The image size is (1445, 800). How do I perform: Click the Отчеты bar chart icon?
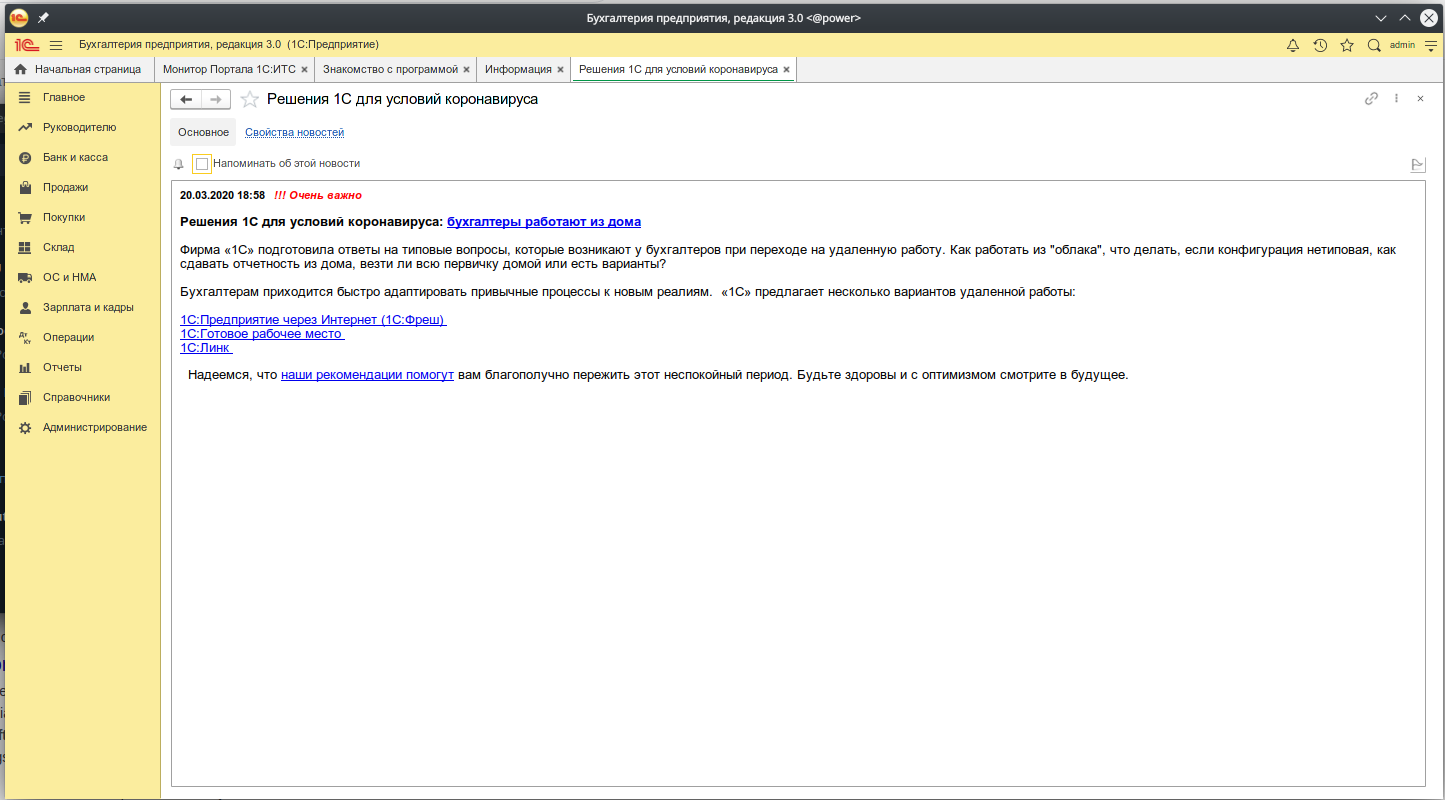pos(25,367)
